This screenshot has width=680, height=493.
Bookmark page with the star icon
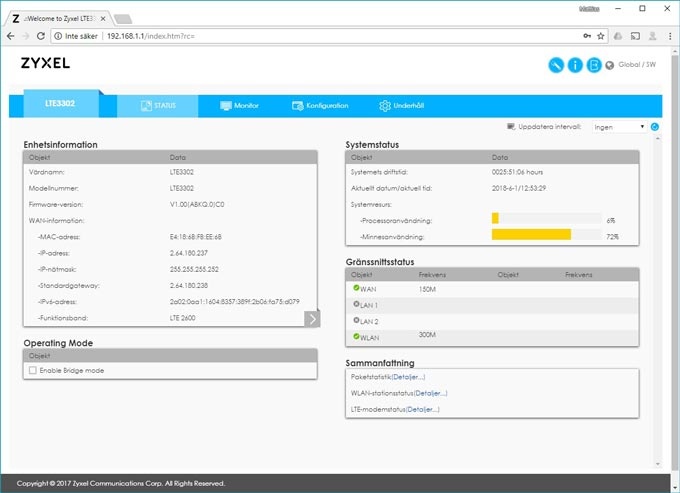coord(600,35)
